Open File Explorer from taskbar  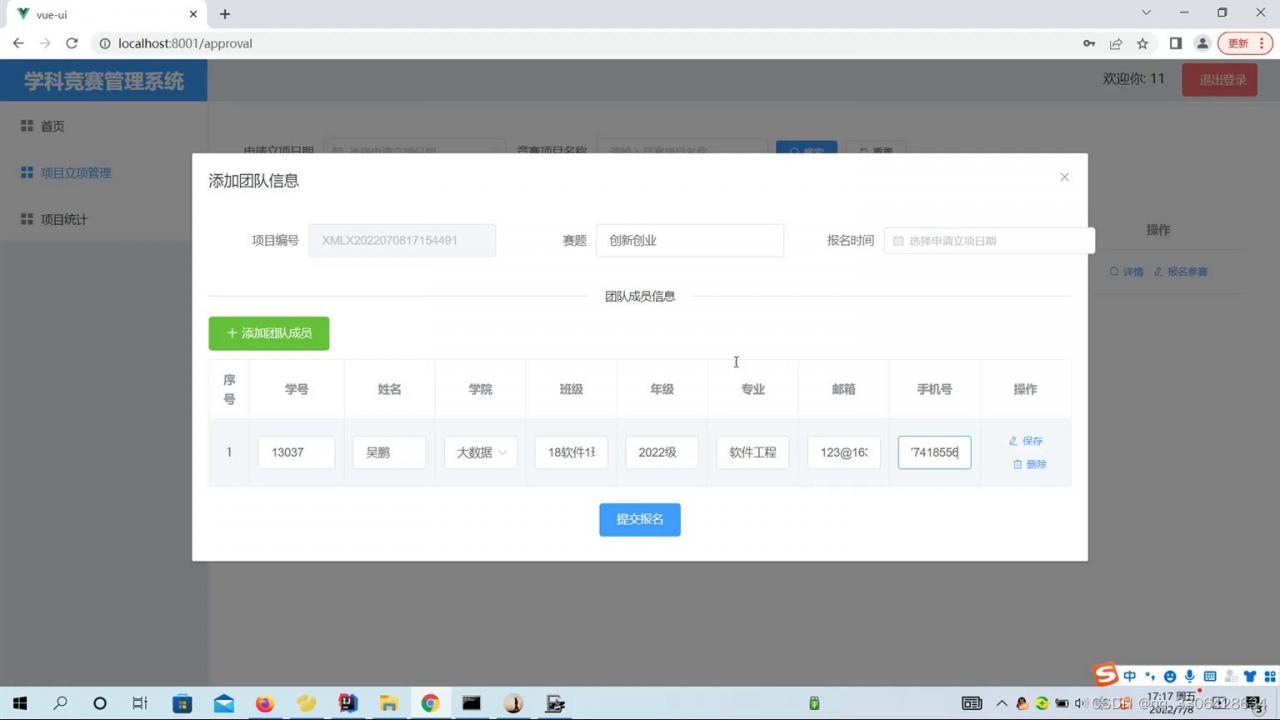pos(389,703)
